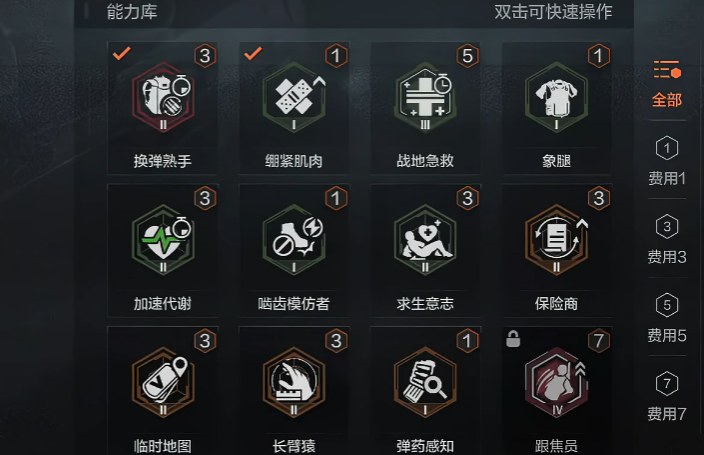This screenshot has width=704, height=455.
Task: Choose the 长臂猿 hand ability icon
Action: [x=294, y=382]
